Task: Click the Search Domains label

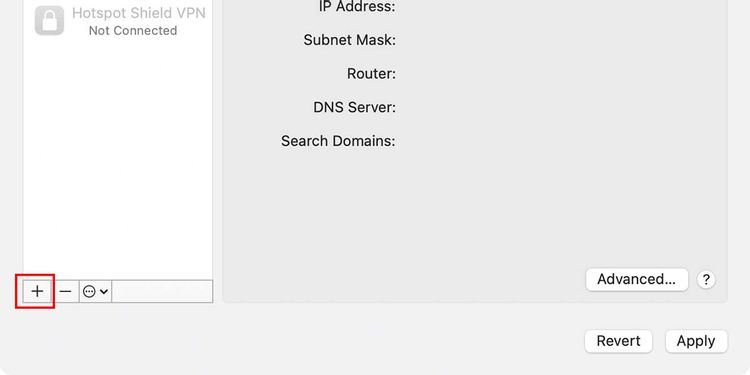Action: [x=338, y=141]
